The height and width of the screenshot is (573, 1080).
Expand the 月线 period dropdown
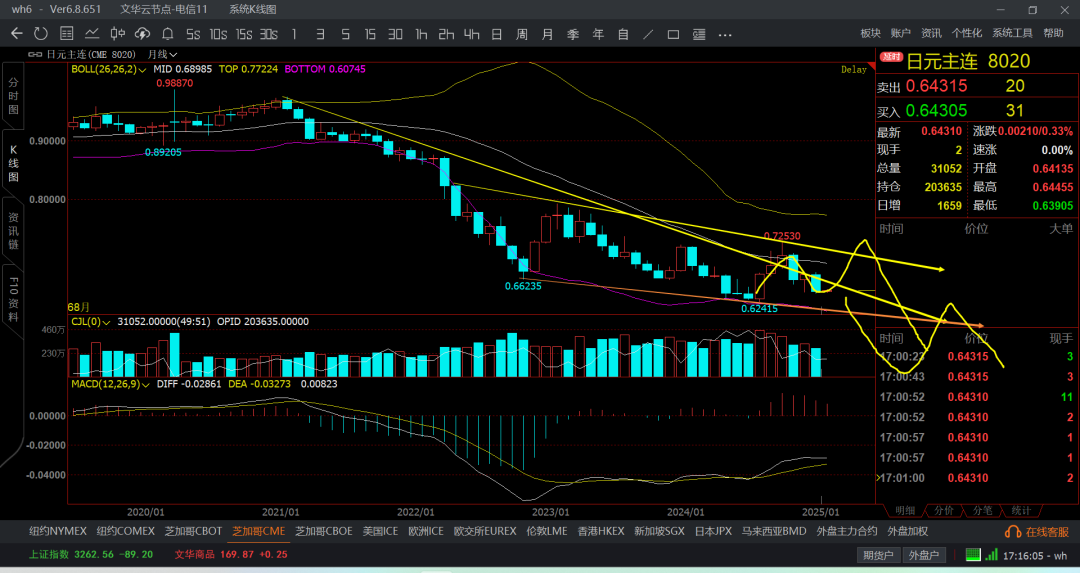162,55
